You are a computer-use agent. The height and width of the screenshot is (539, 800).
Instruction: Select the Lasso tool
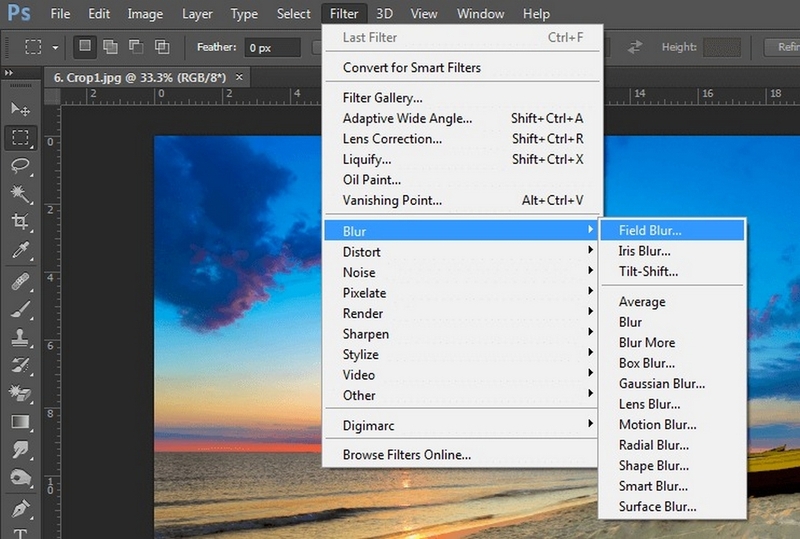[x=20, y=165]
